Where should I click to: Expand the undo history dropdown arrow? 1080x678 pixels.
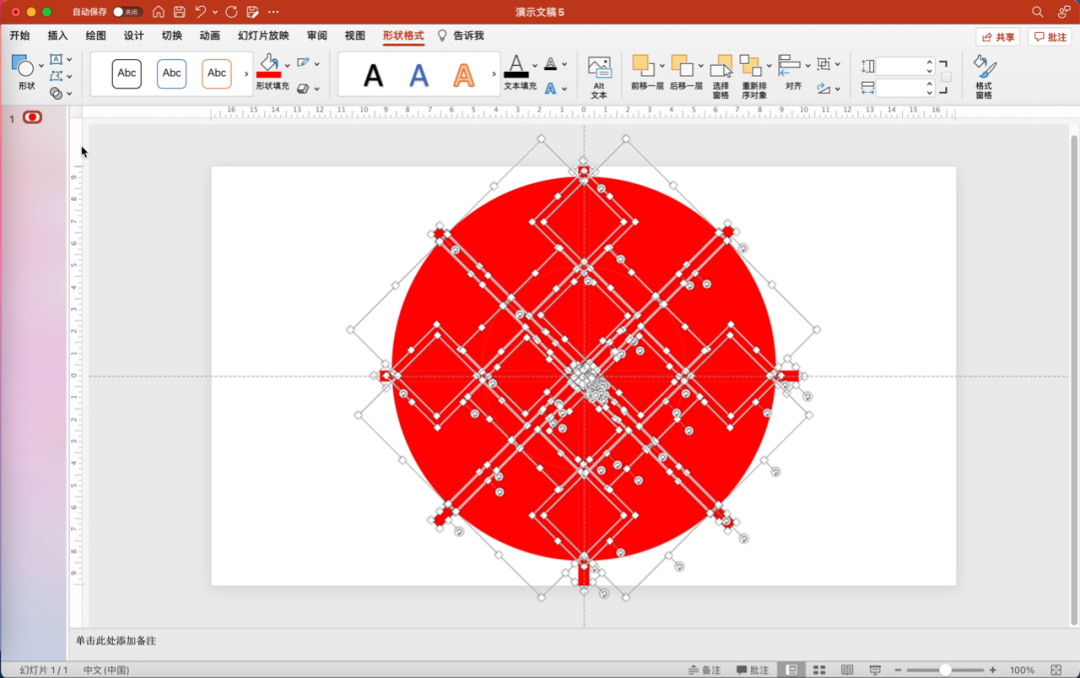215,12
